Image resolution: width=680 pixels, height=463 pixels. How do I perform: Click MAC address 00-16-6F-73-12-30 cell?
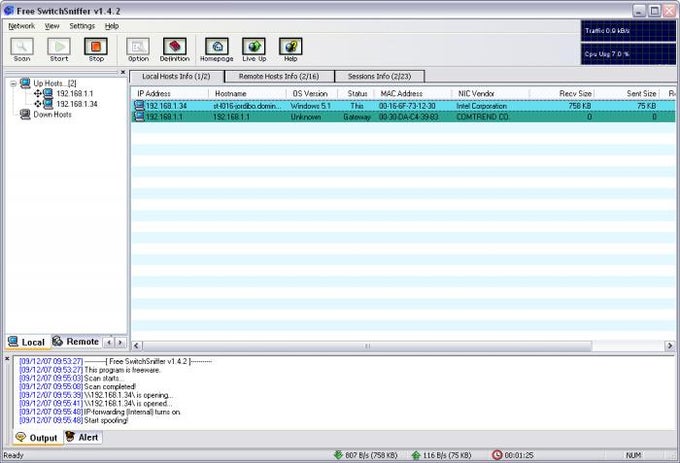click(407, 106)
